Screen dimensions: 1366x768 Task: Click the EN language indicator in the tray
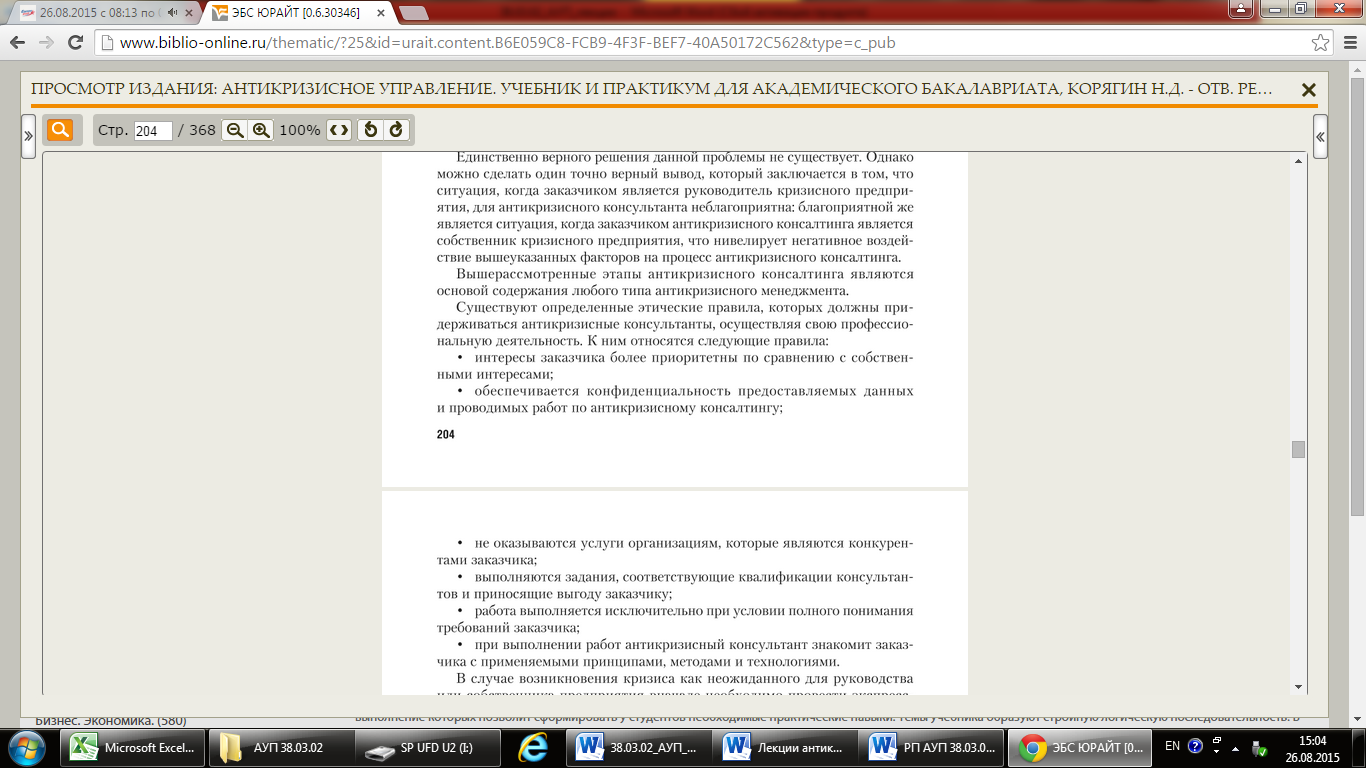click(x=1172, y=746)
